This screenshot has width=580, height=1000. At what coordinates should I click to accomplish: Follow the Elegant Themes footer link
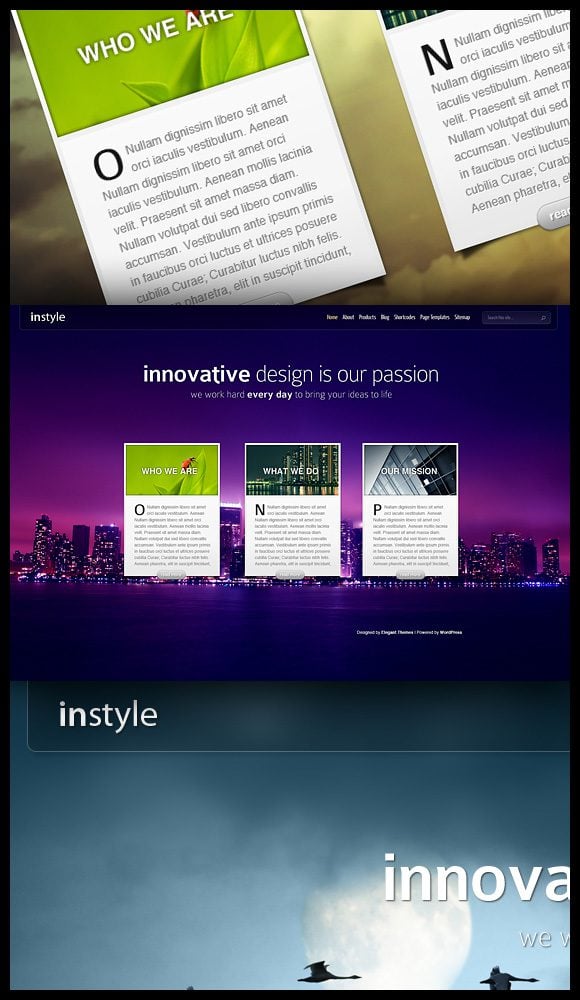click(x=398, y=633)
